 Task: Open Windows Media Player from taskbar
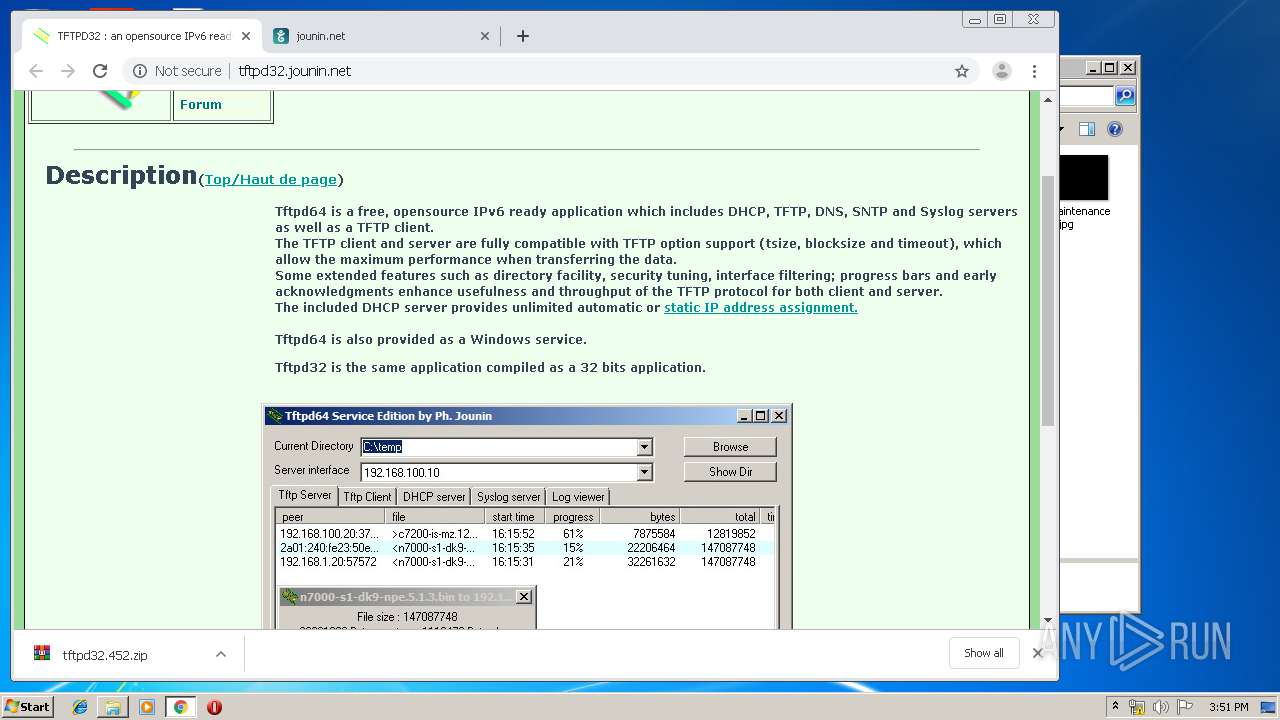pyautogui.click(x=147, y=707)
